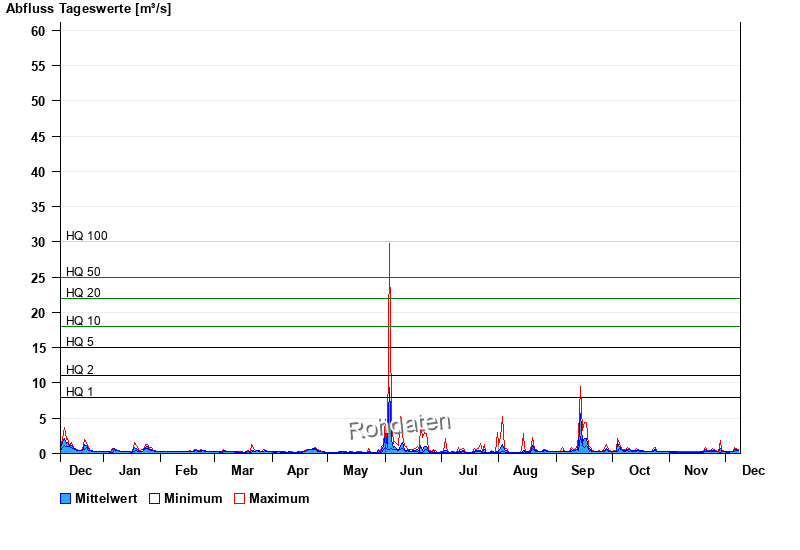Click the HQ 20 line label
This screenshot has width=800, height=550.
pyautogui.click(x=83, y=293)
